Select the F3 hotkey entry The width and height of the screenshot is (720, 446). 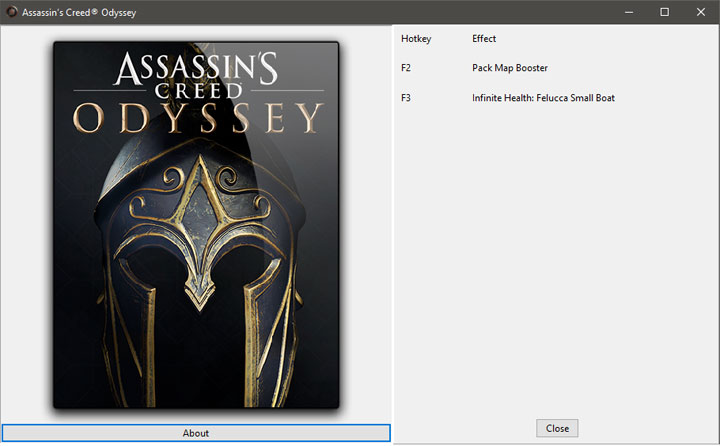tap(405, 98)
